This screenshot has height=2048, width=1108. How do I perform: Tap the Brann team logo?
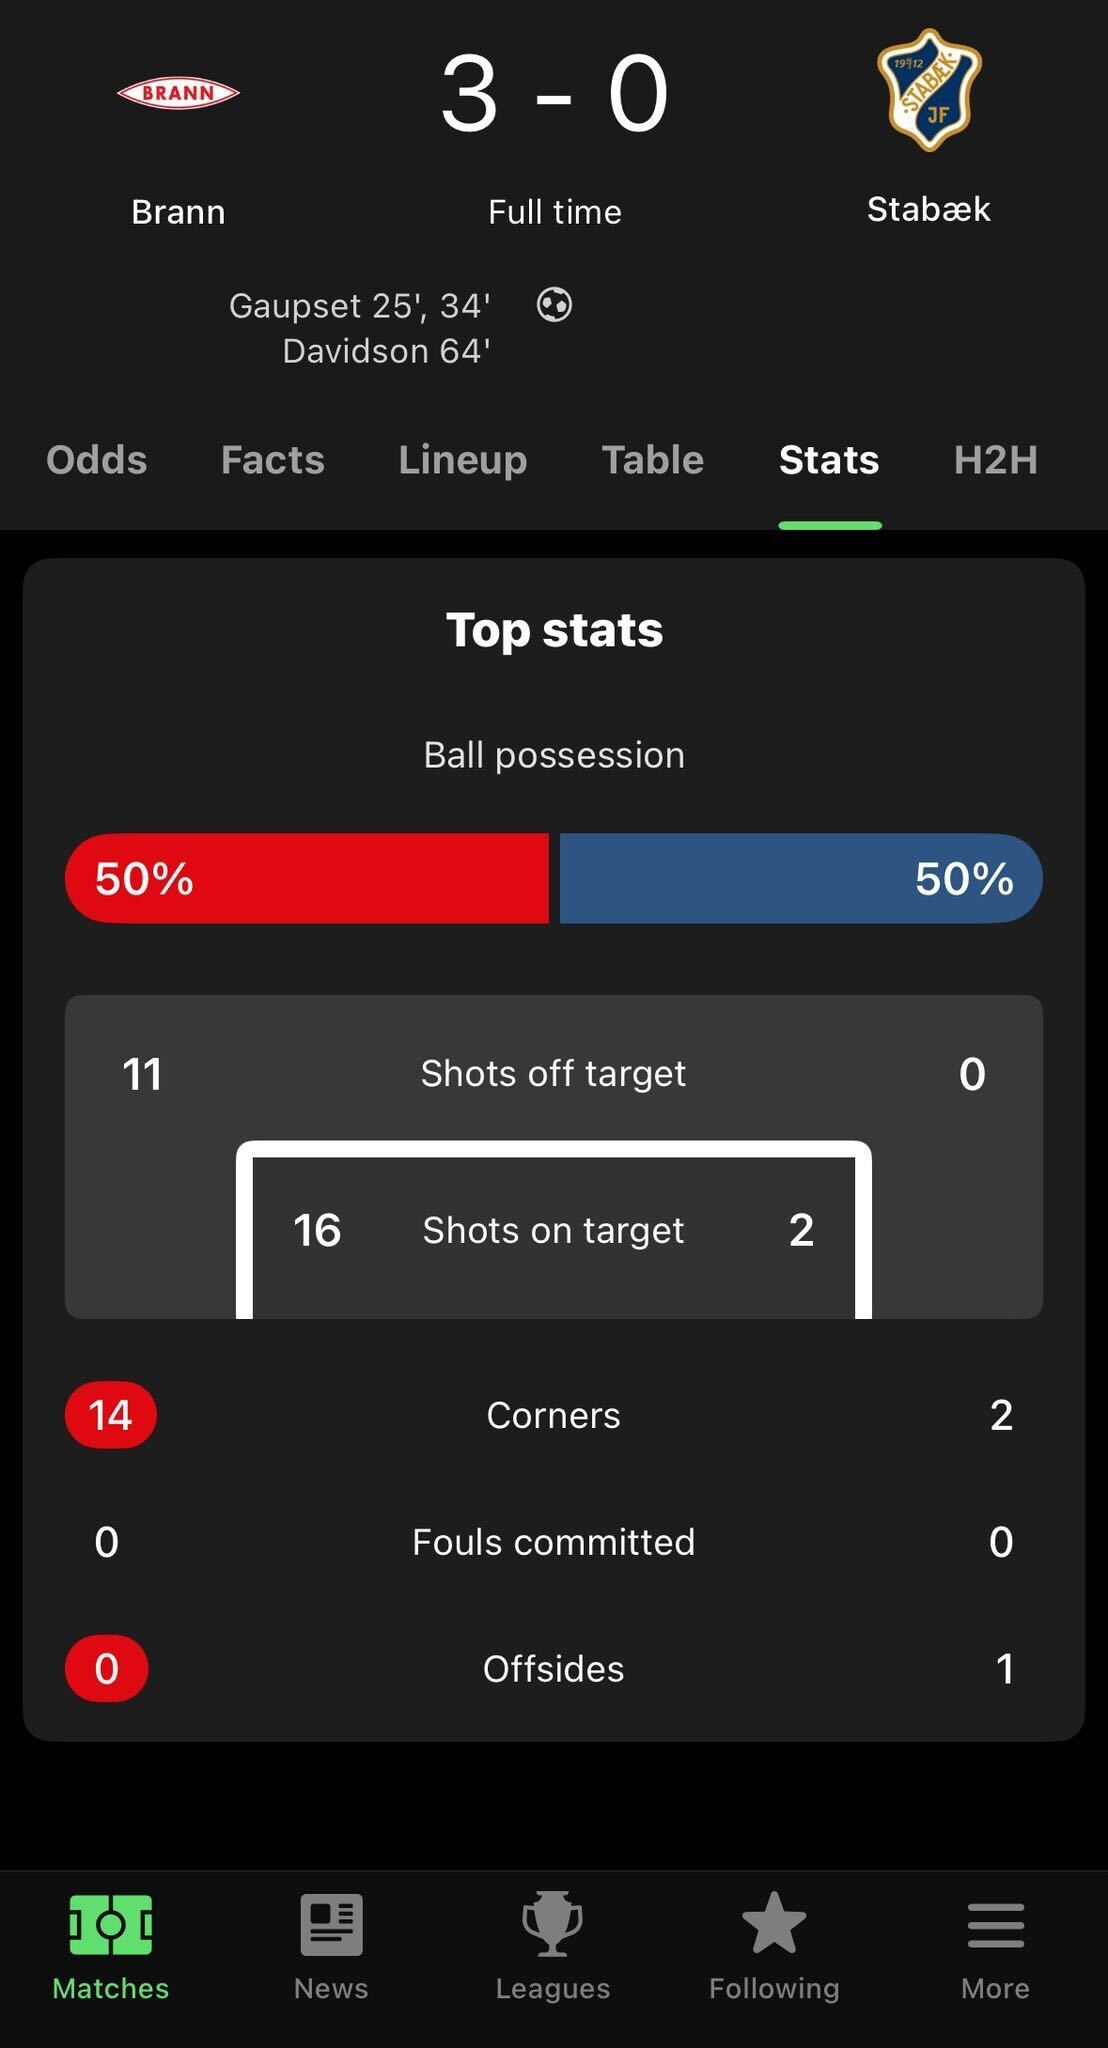point(178,93)
